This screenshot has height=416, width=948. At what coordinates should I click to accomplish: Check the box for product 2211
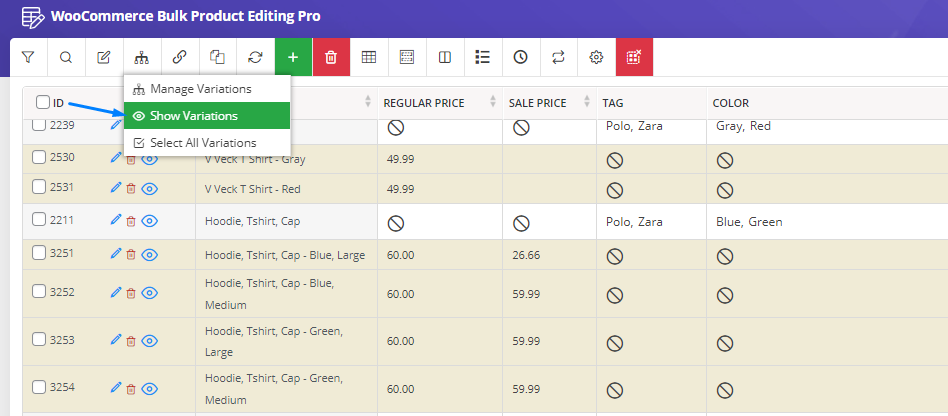point(39,219)
